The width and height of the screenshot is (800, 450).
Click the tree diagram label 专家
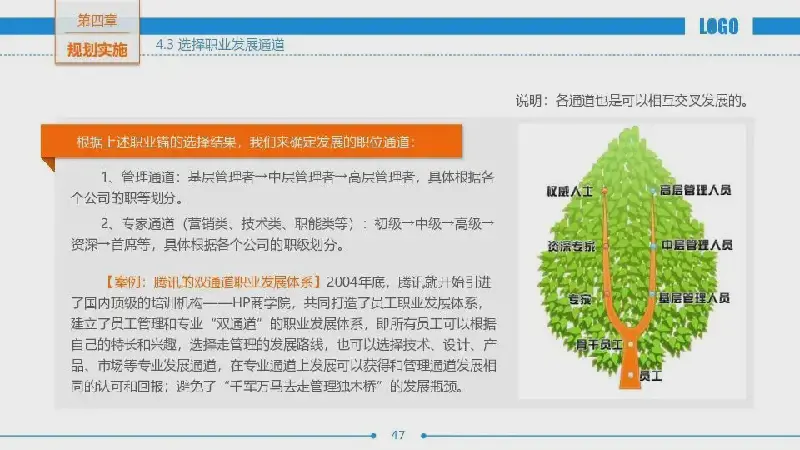(x=580, y=299)
